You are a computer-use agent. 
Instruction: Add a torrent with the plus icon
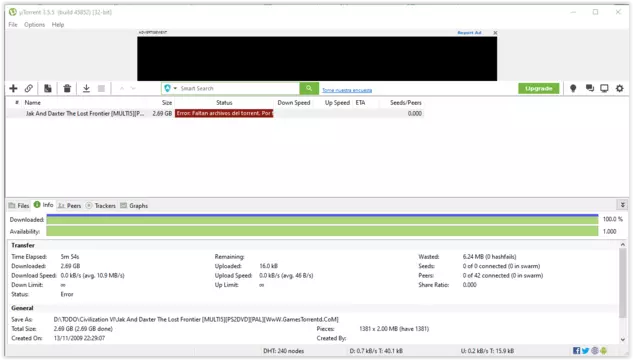pyautogui.click(x=13, y=88)
